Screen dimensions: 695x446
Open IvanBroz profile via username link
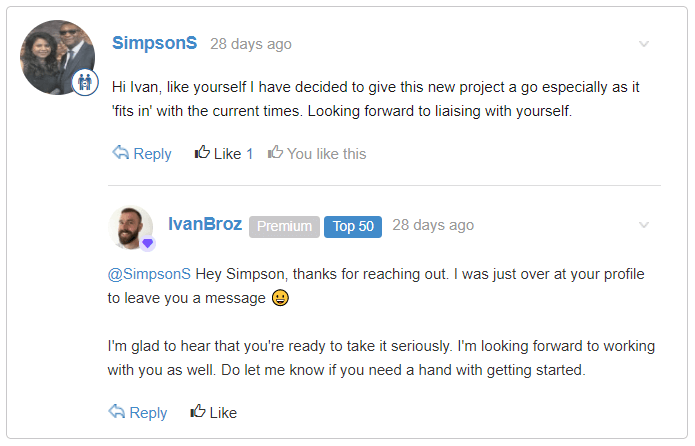click(x=205, y=224)
